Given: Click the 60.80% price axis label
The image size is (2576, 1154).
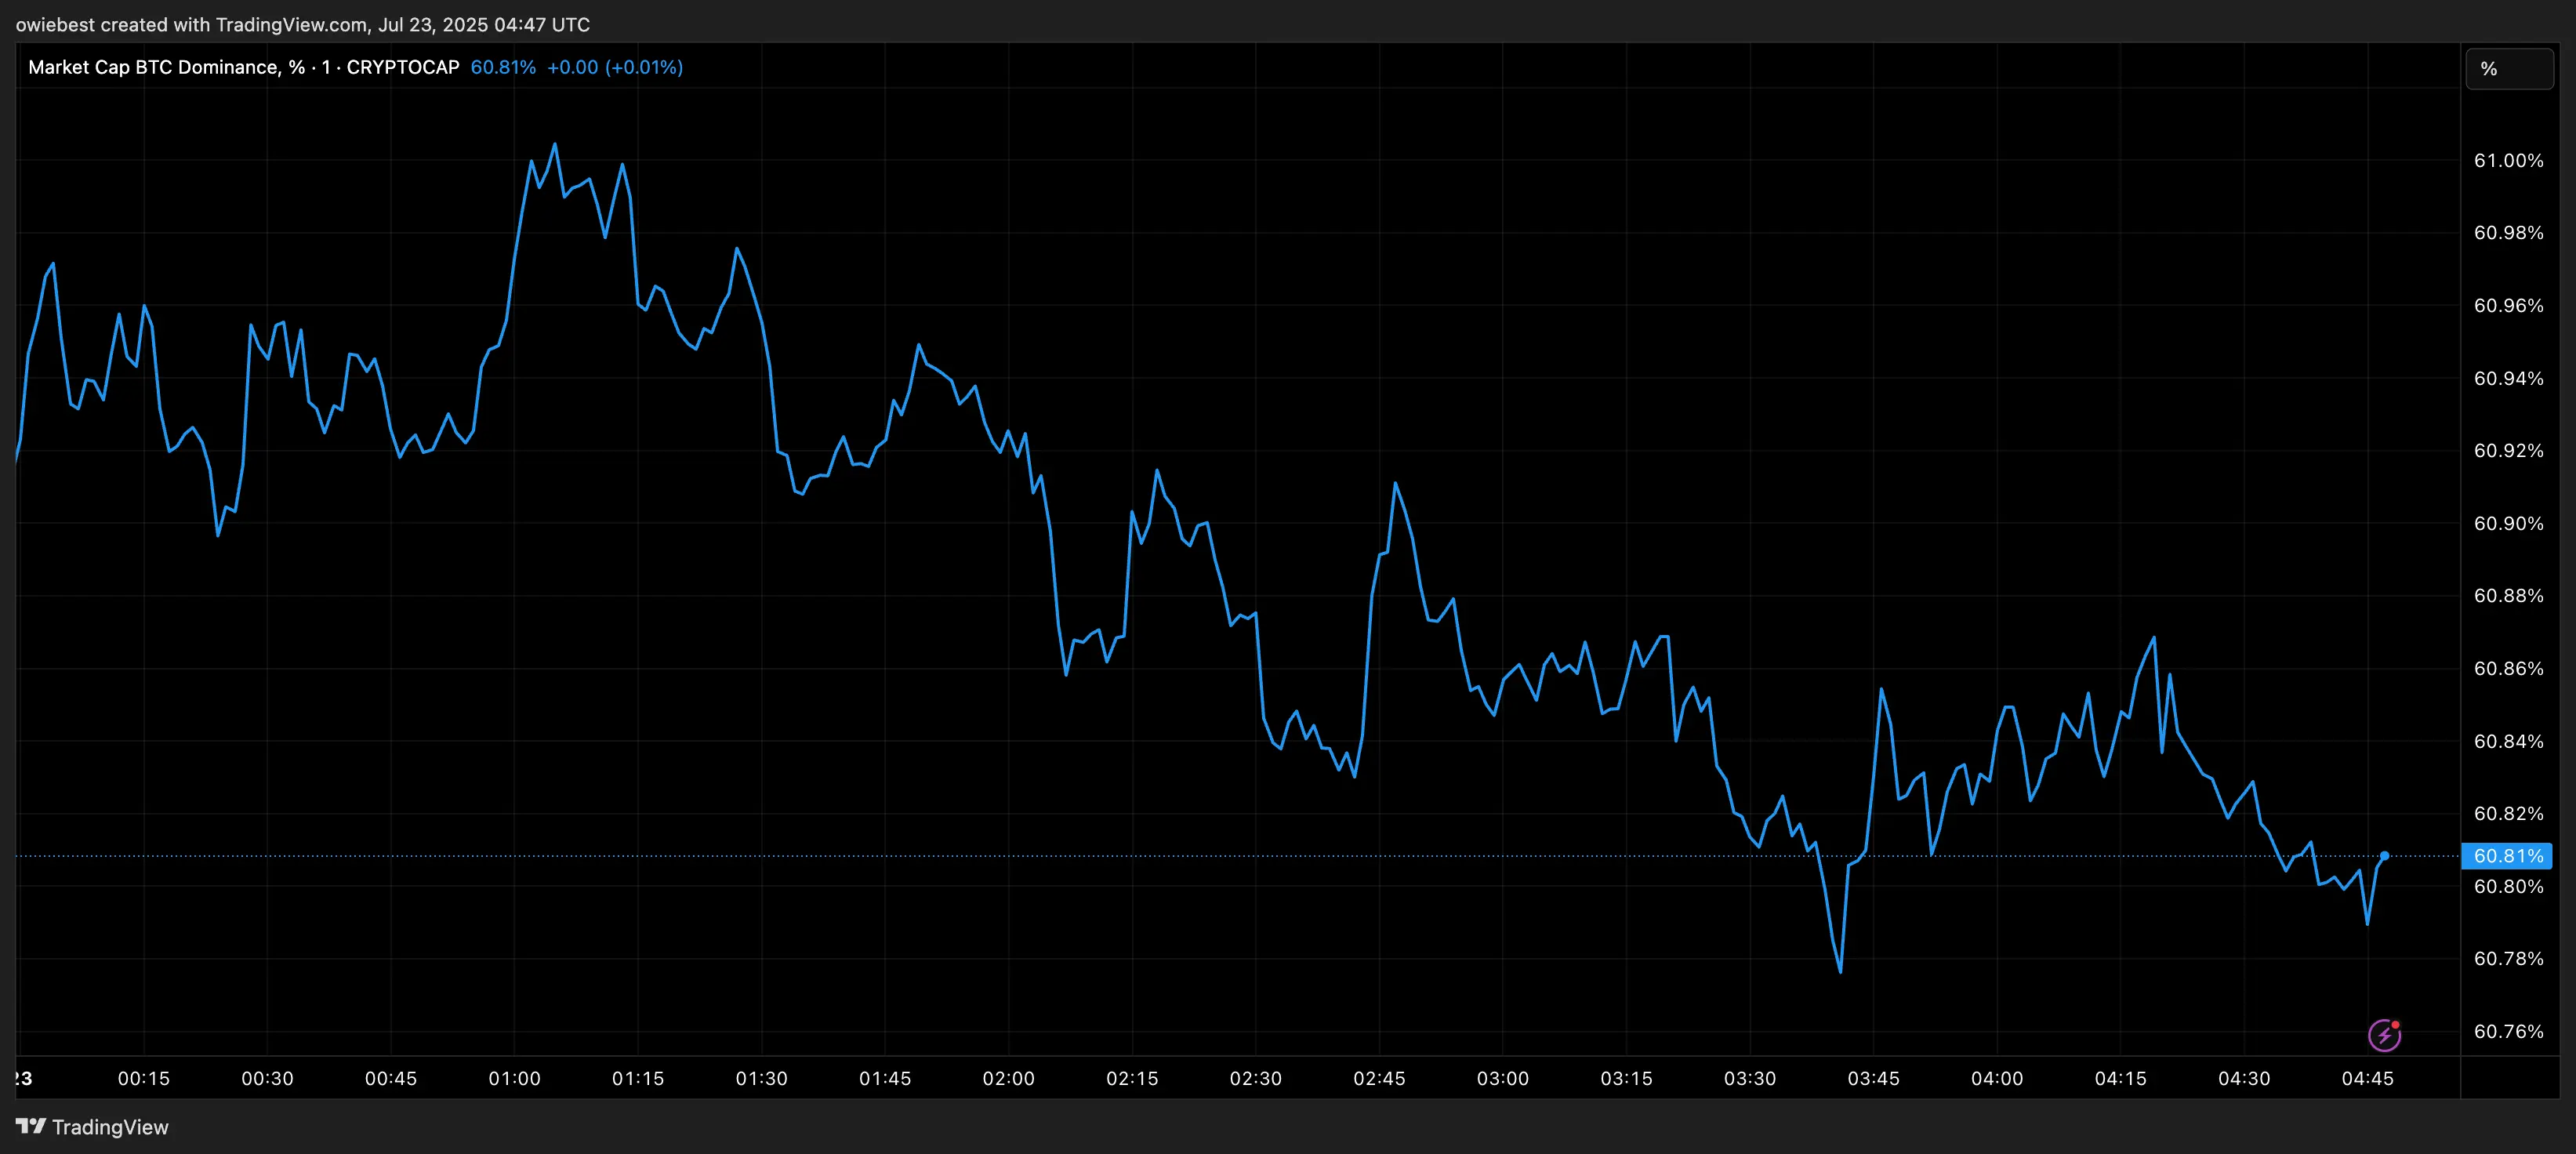Looking at the screenshot, I should [2508, 887].
